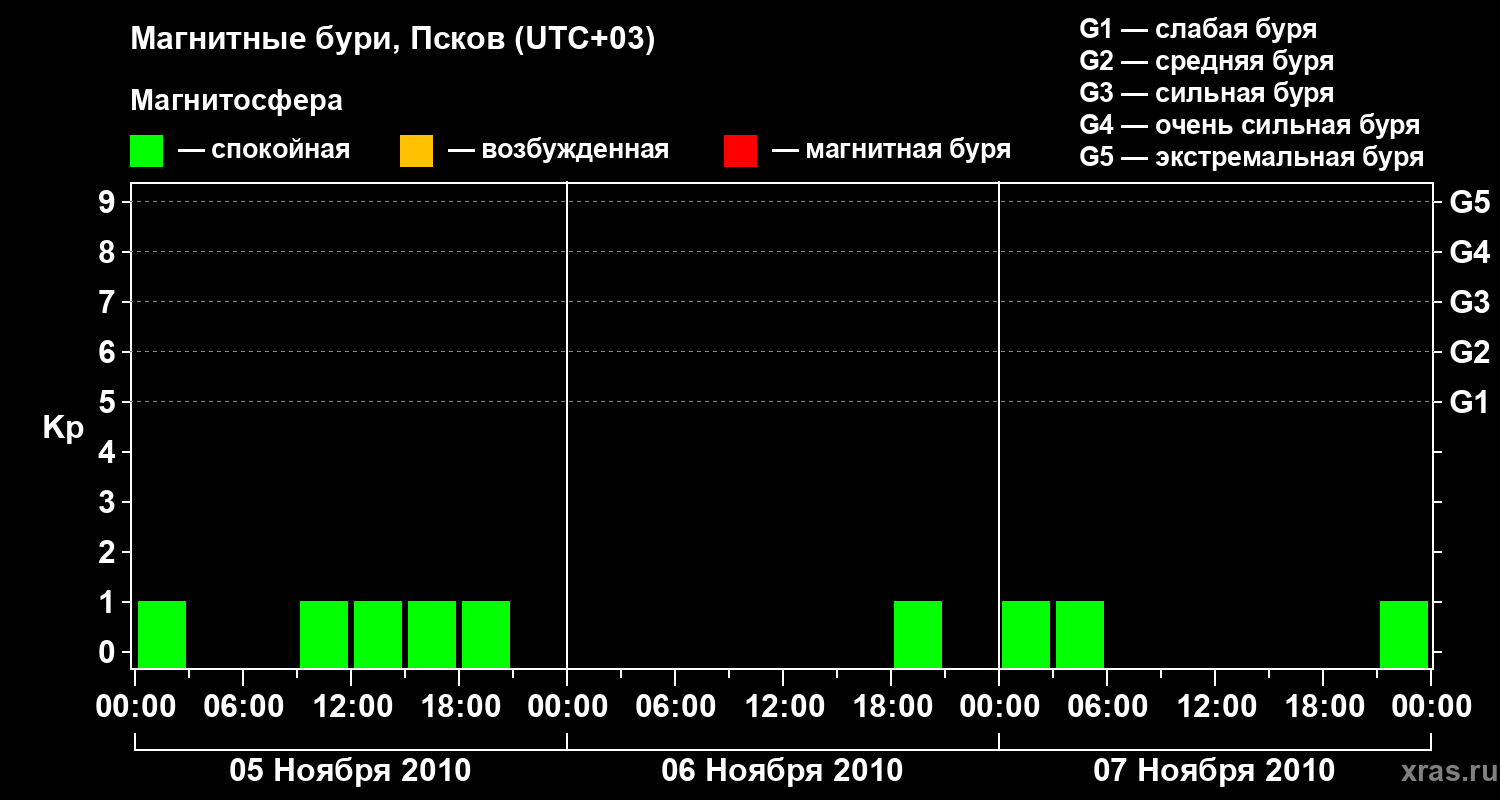
Task: Click the '06:00' time label of 07 Ноября
Action: pos(1107,706)
